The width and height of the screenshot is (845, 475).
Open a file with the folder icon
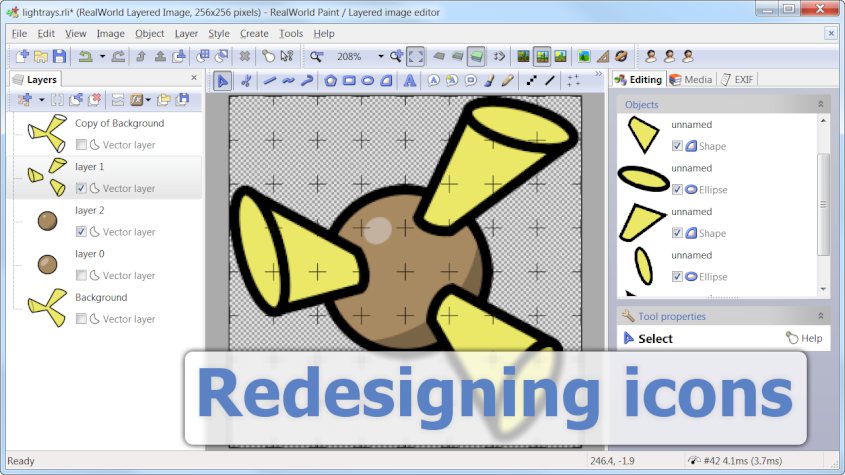click(41, 56)
